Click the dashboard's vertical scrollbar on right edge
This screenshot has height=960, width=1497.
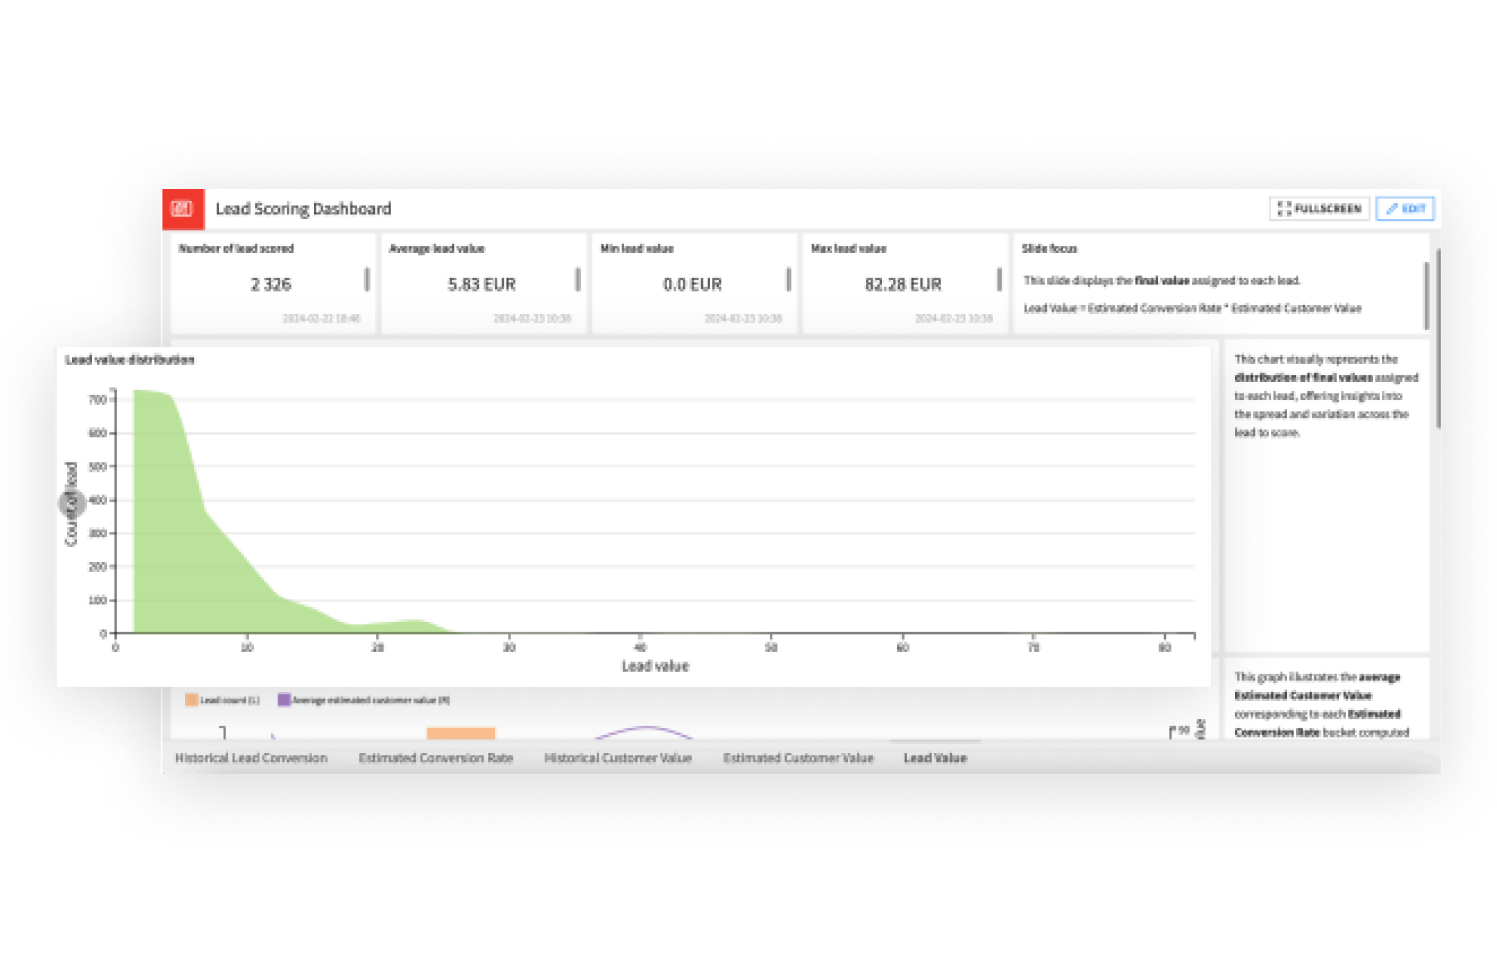coord(1438,338)
